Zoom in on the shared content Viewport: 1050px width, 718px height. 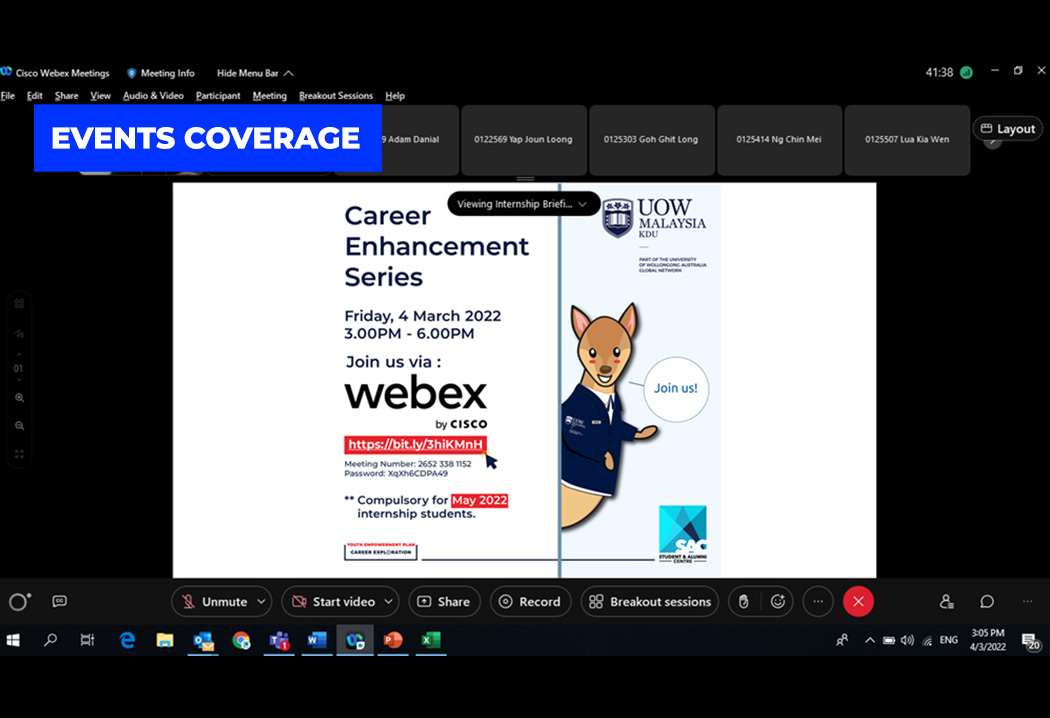(x=19, y=398)
